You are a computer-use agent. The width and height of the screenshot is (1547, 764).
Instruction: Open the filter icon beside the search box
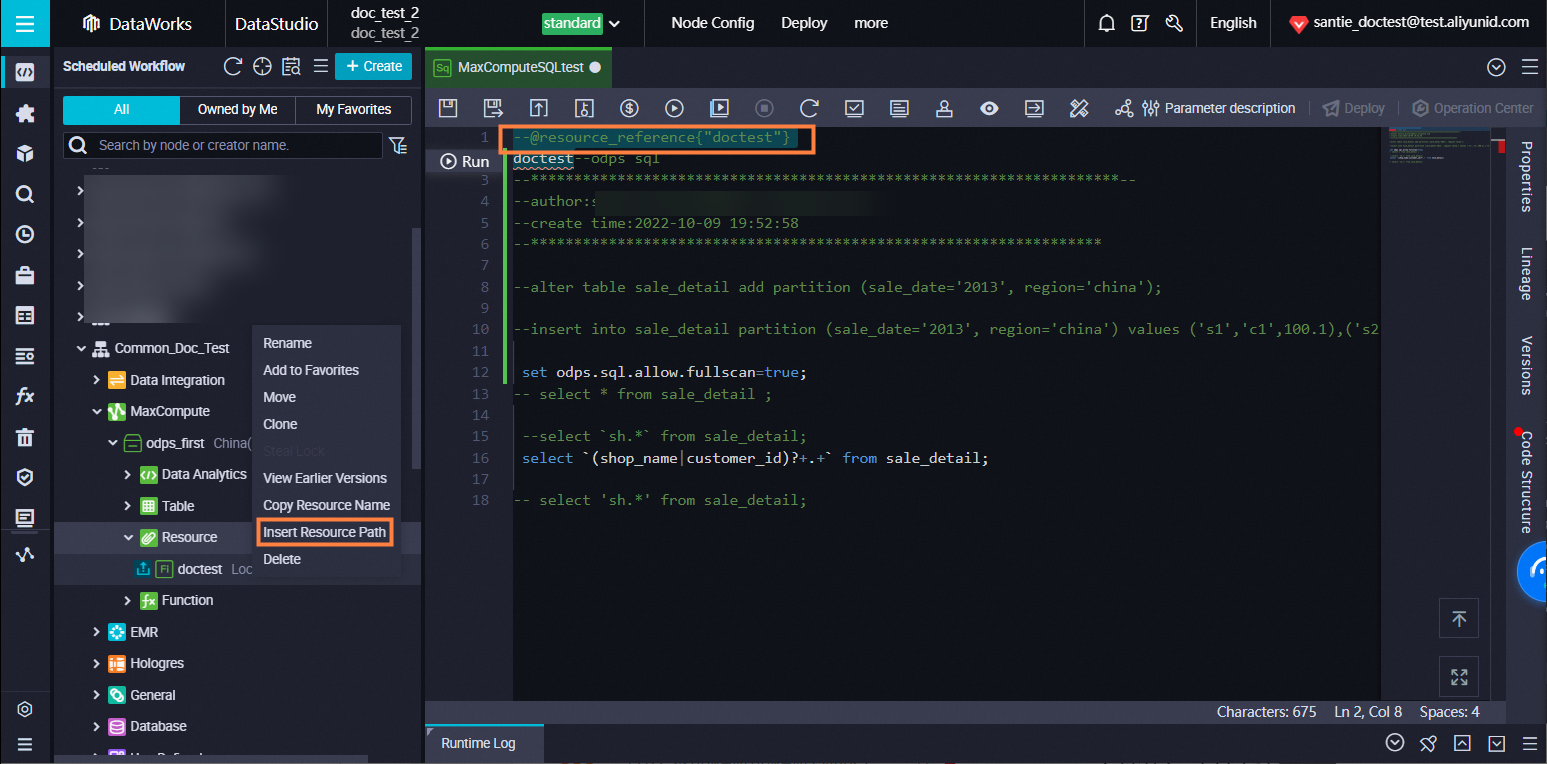398,146
